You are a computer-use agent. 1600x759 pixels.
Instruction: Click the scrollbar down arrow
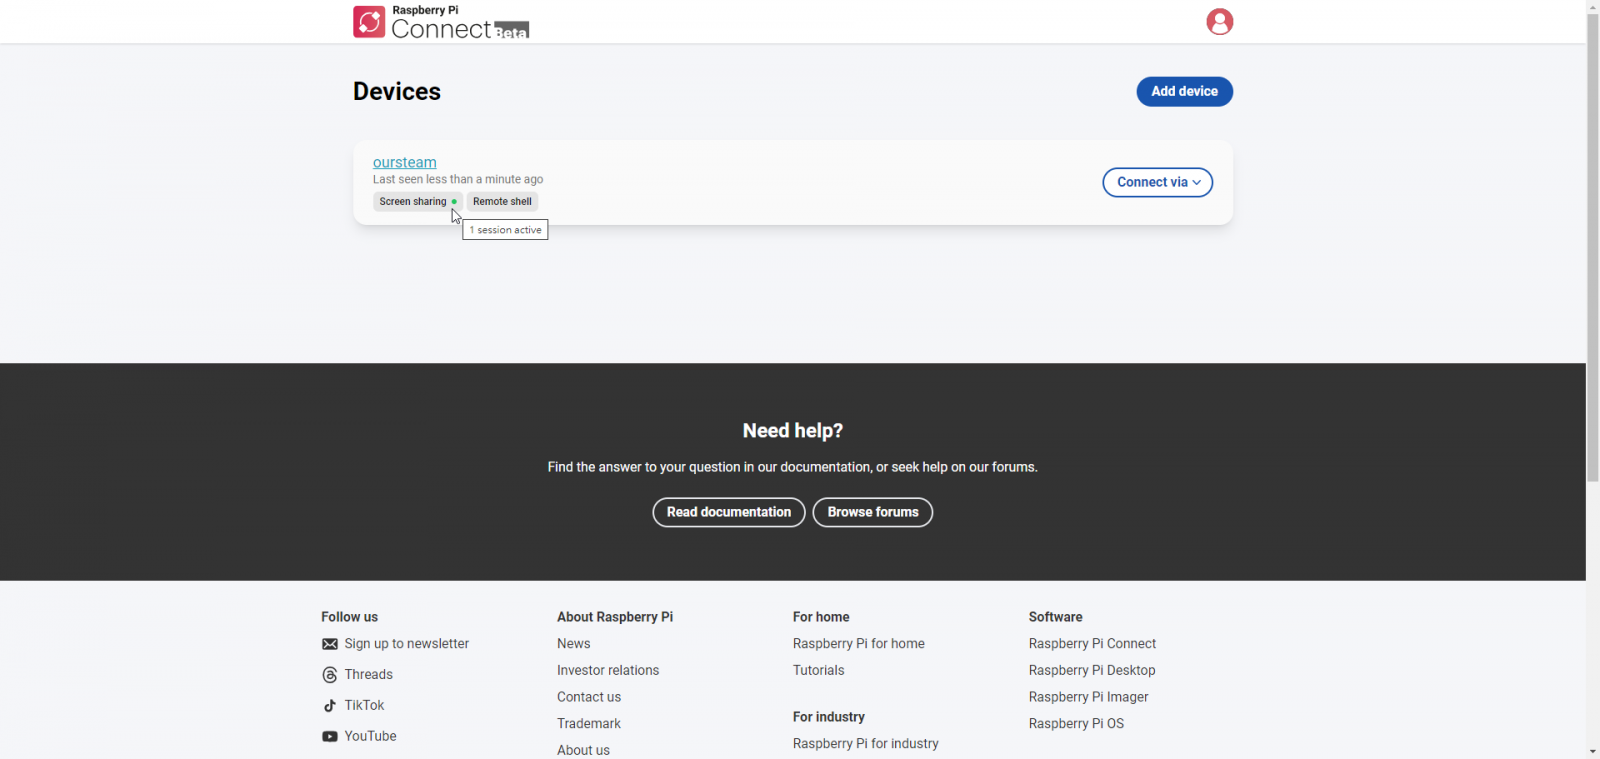[x=1592, y=751]
